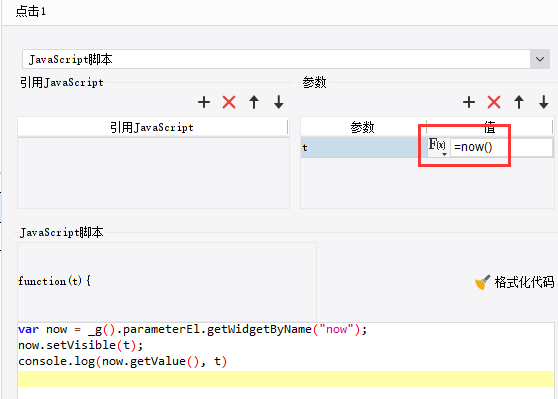Click the highlighted empty line in editor
This screenshot has width=558, height=399.
coord(286,379)
